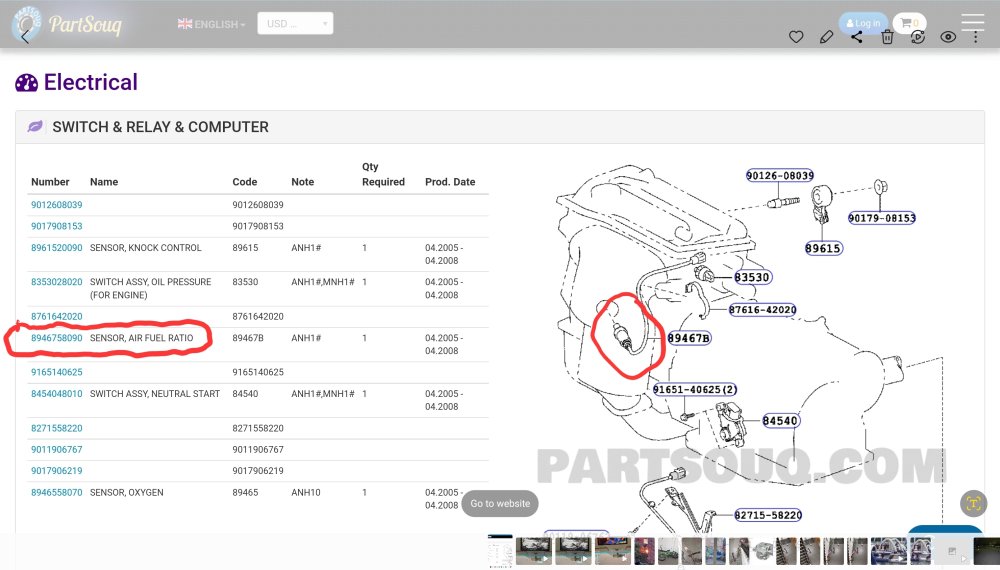1000x570 pixels.
Task: Open part number 9017906219 link
Action: [x=57, y=471]
